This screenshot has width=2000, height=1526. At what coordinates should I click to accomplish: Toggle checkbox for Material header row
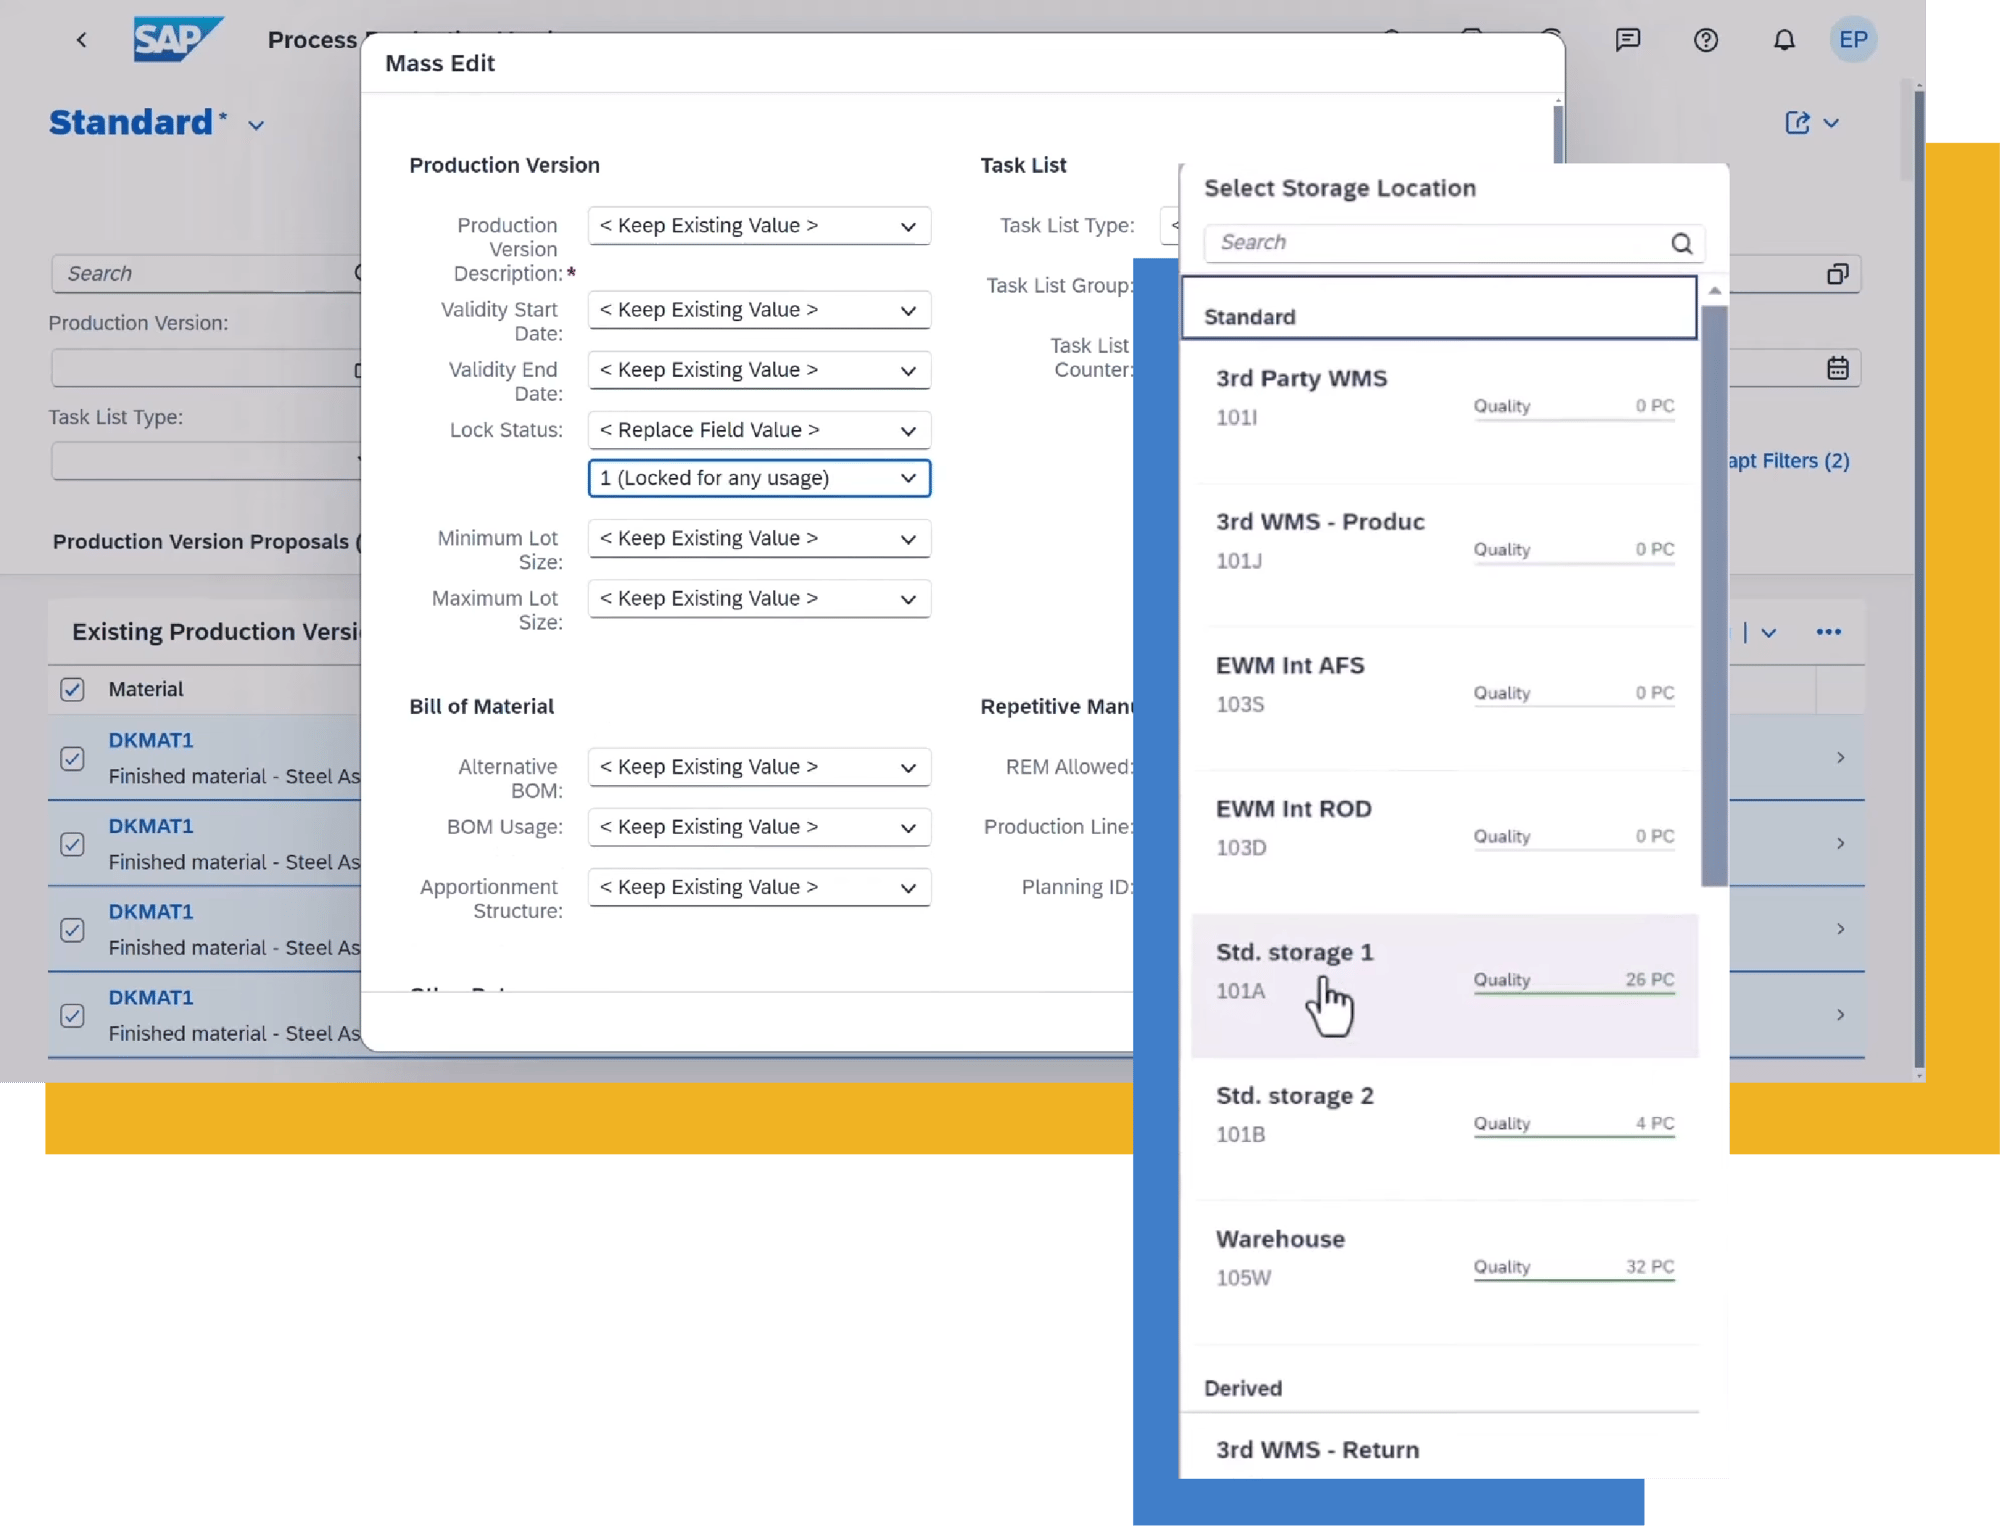coord(72,688)
